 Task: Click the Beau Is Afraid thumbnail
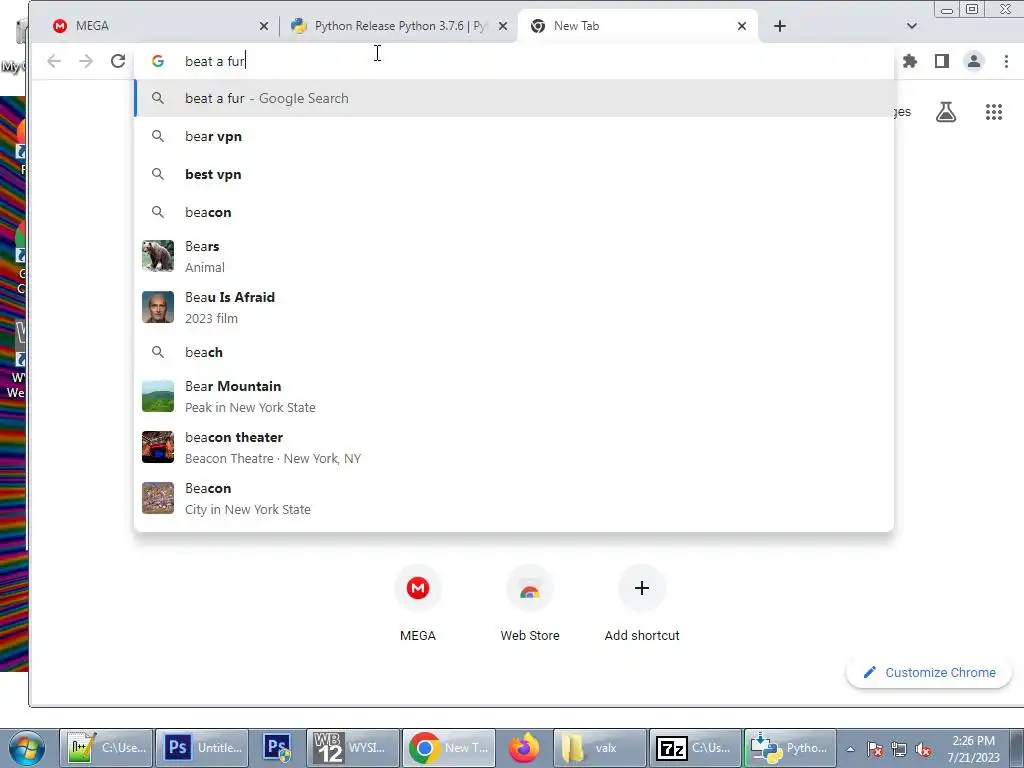(x=158, y=307)
